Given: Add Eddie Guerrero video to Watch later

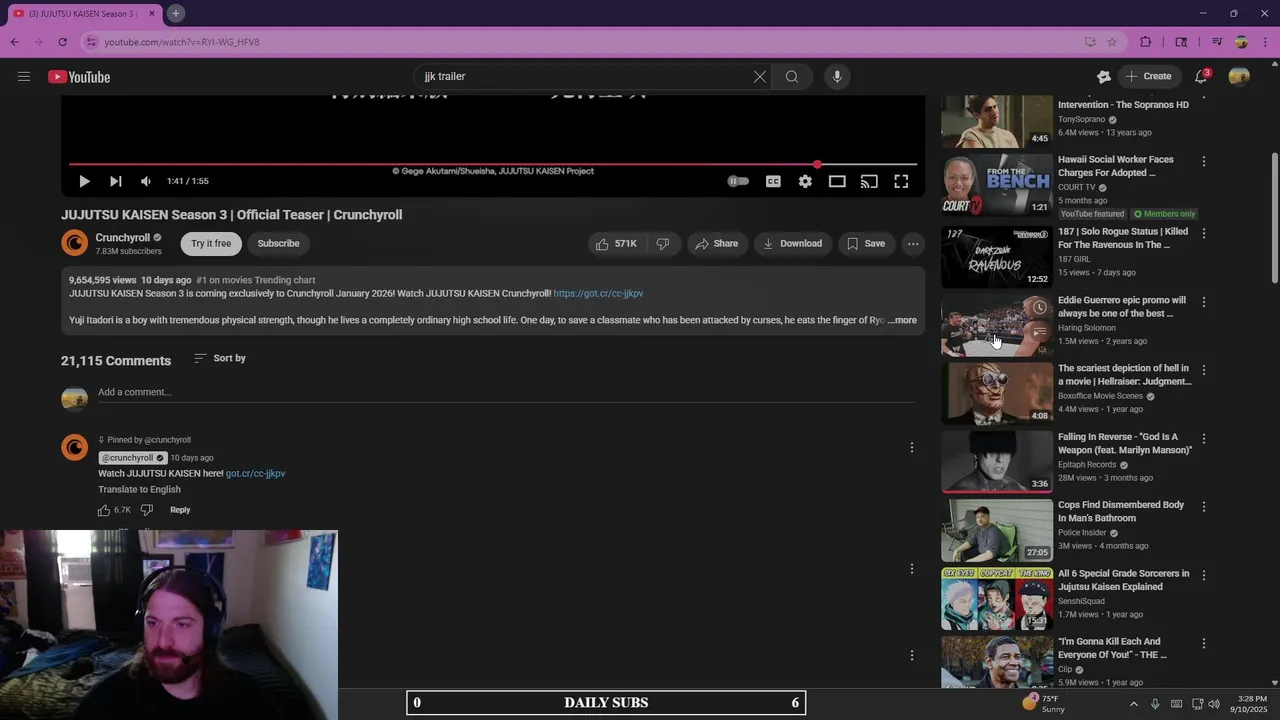Looking at the screenshot, I should click(x=1039, y=307).
